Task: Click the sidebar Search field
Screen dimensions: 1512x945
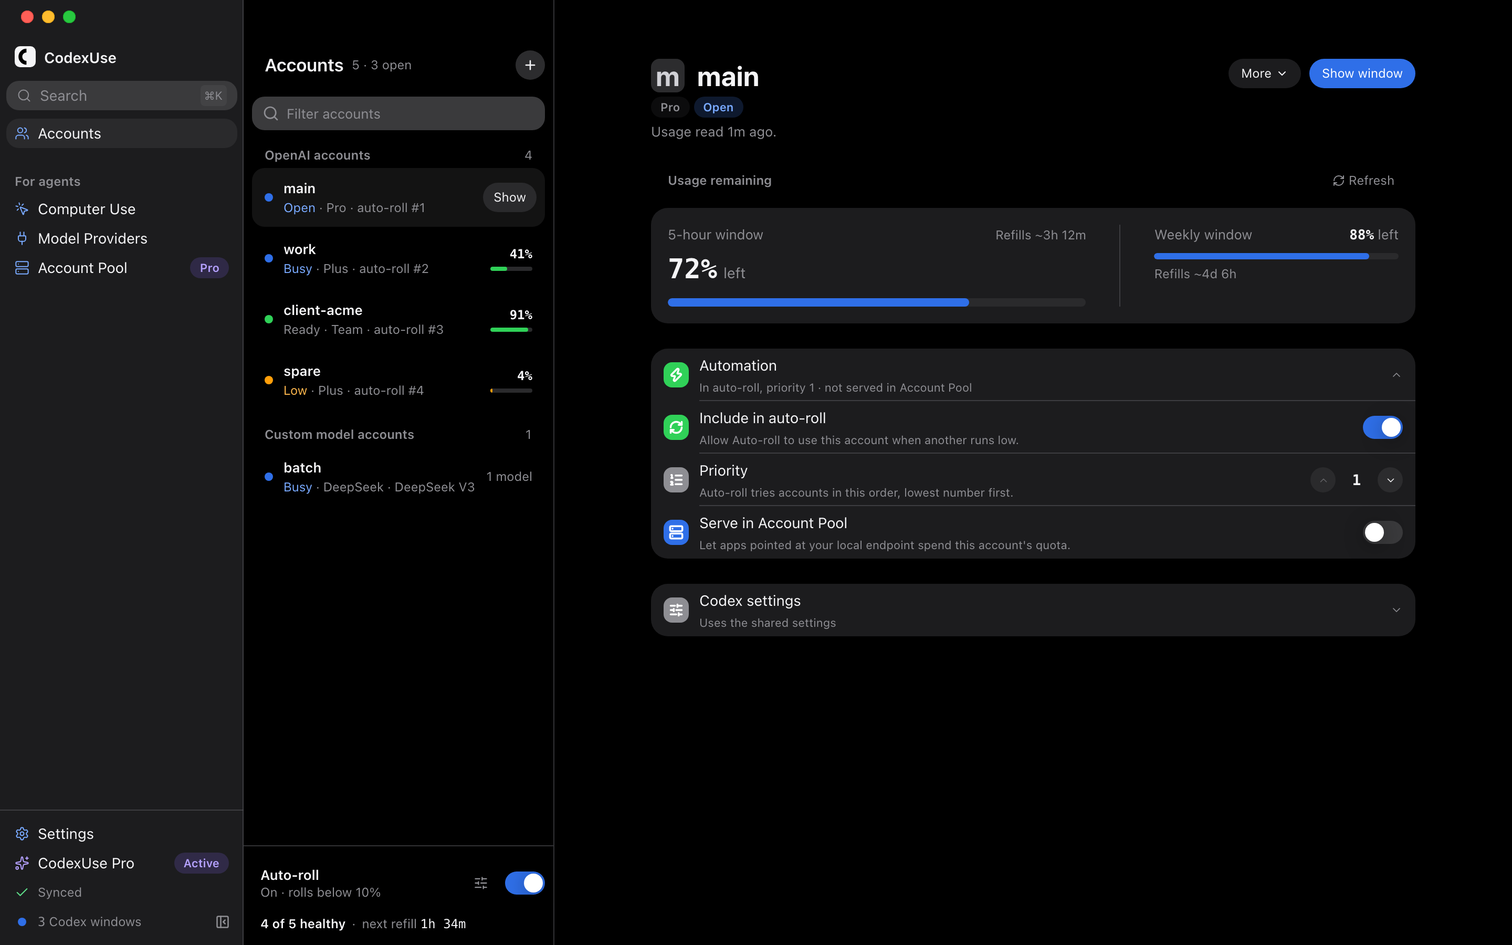Action: tap(122, 96)
